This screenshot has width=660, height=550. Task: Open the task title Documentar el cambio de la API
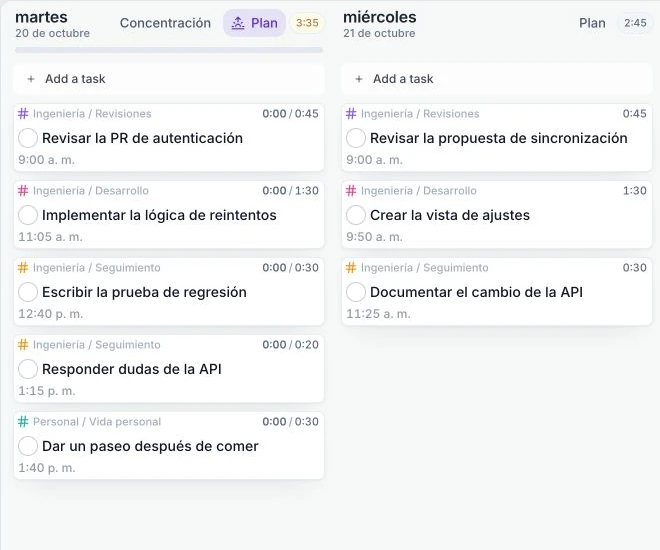pyautogui.click(x=476, y=292)
